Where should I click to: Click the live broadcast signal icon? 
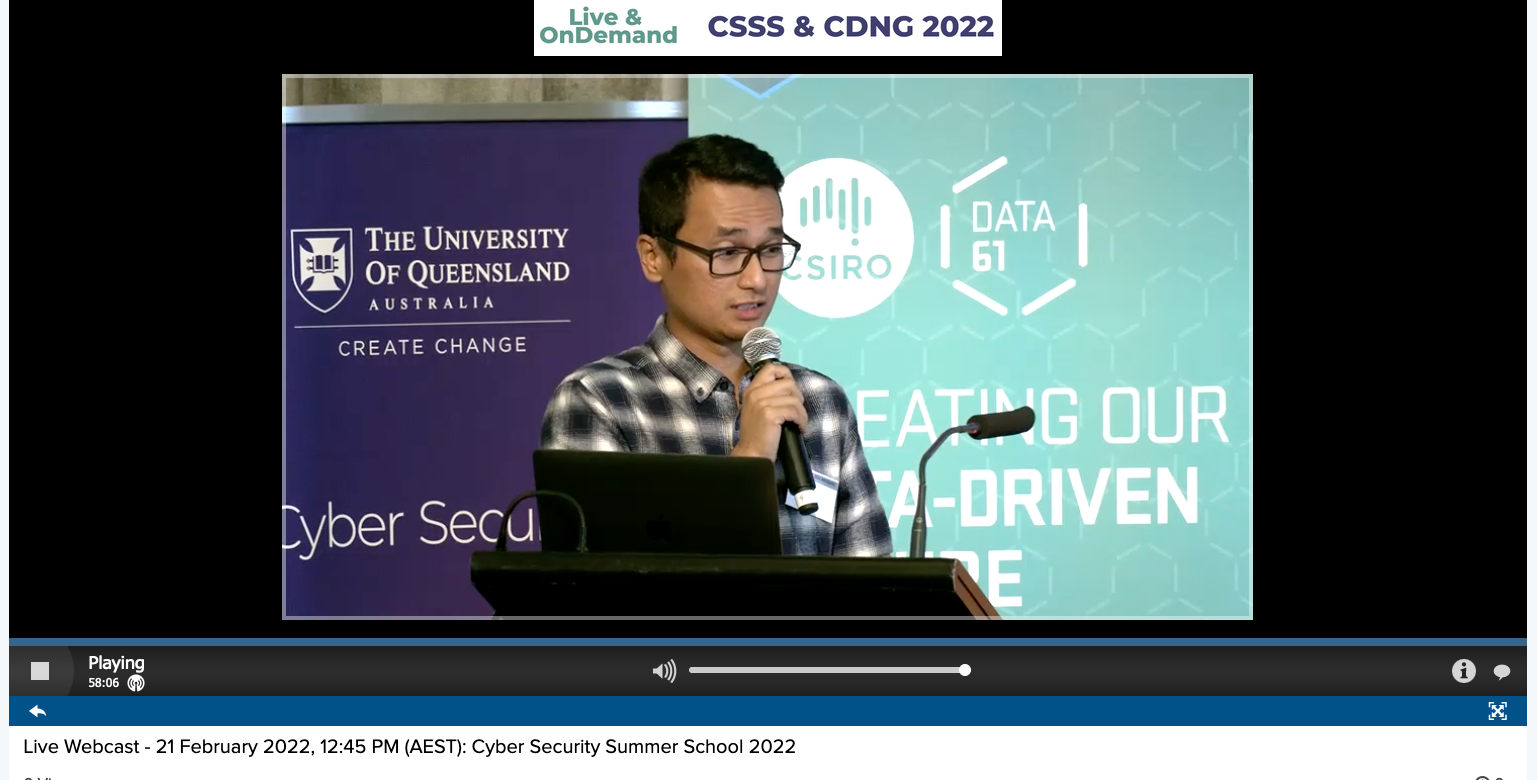tap(136, 684)
